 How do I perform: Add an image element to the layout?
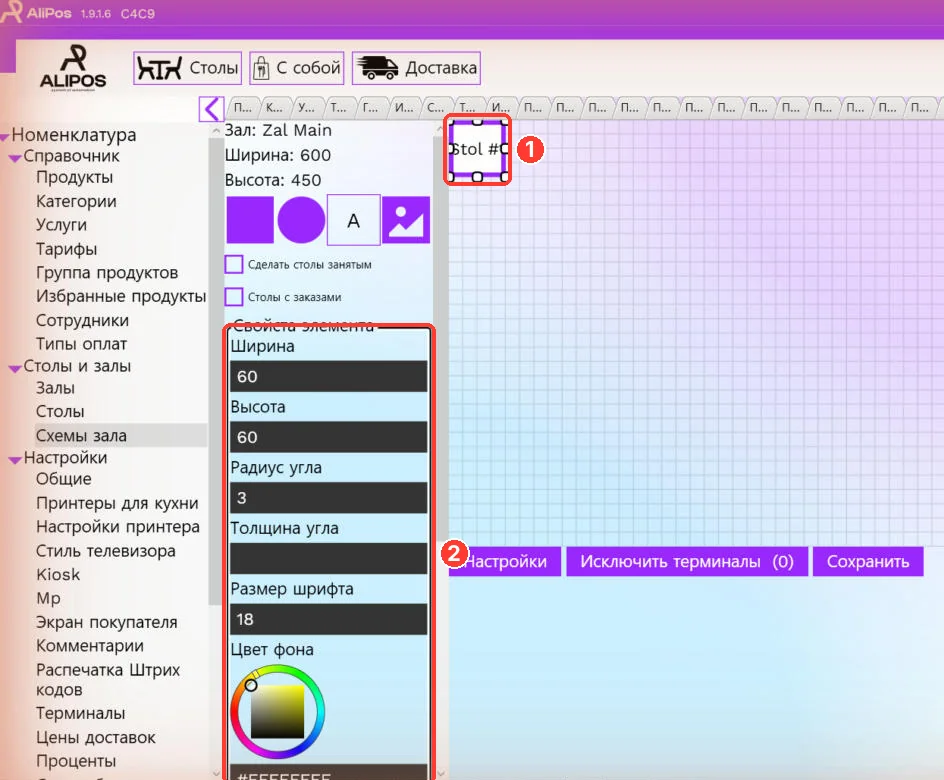point(406,220)
